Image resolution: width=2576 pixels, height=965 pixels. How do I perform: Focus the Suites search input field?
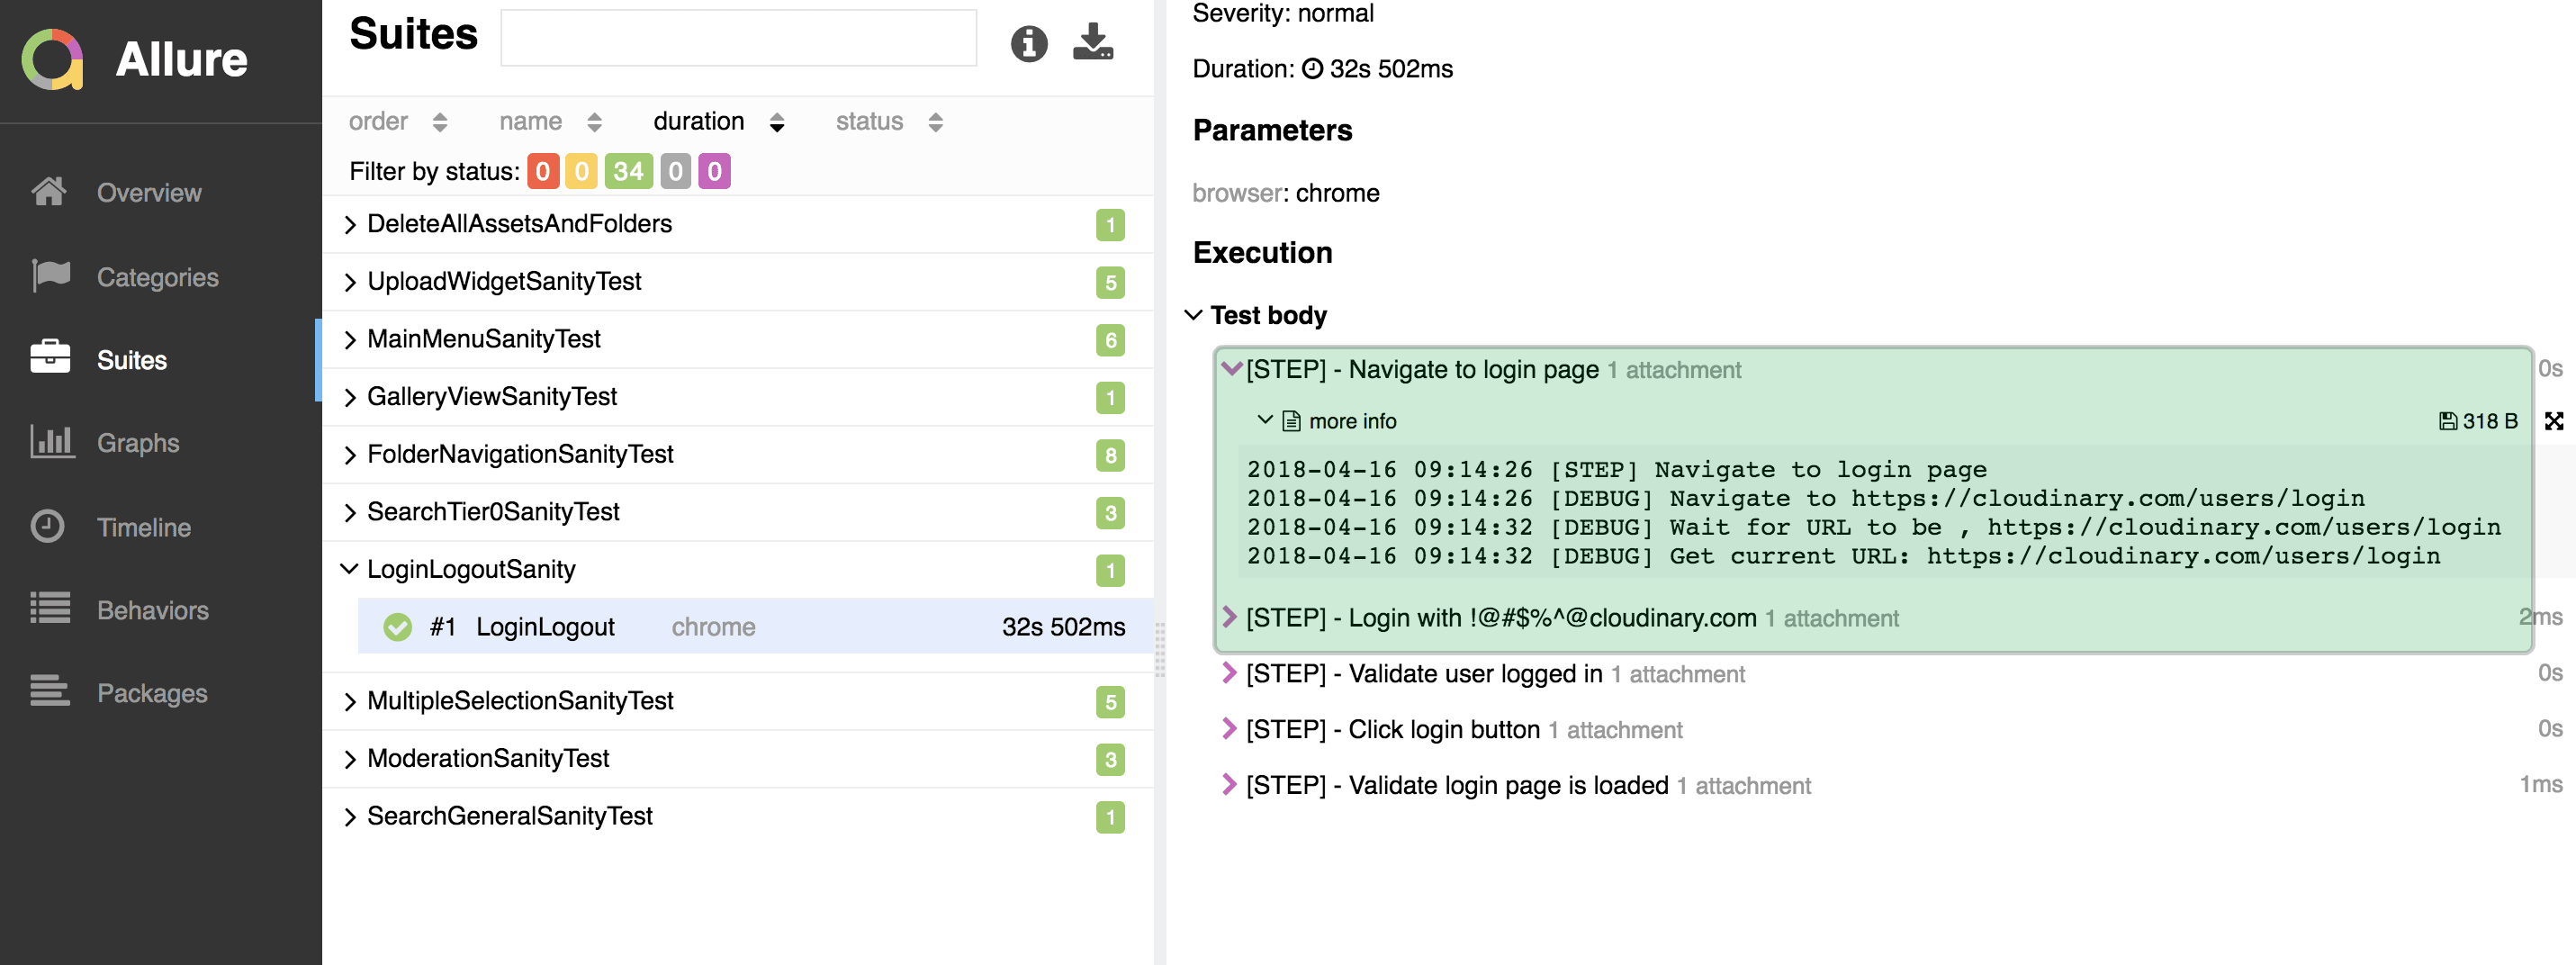tap(738, 38)
